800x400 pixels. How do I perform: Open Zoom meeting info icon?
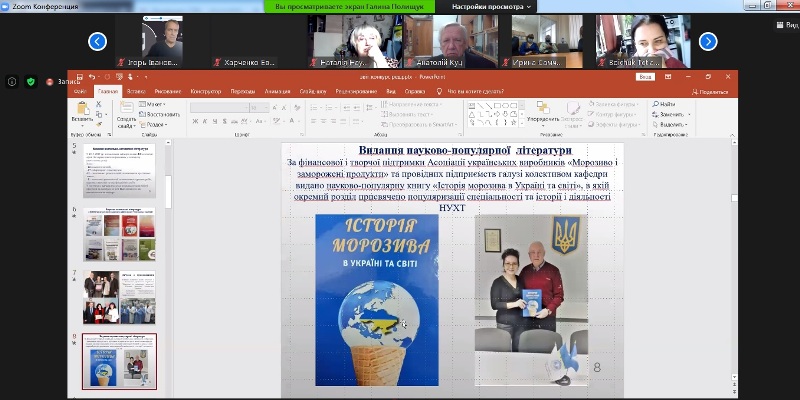point(12,81)
